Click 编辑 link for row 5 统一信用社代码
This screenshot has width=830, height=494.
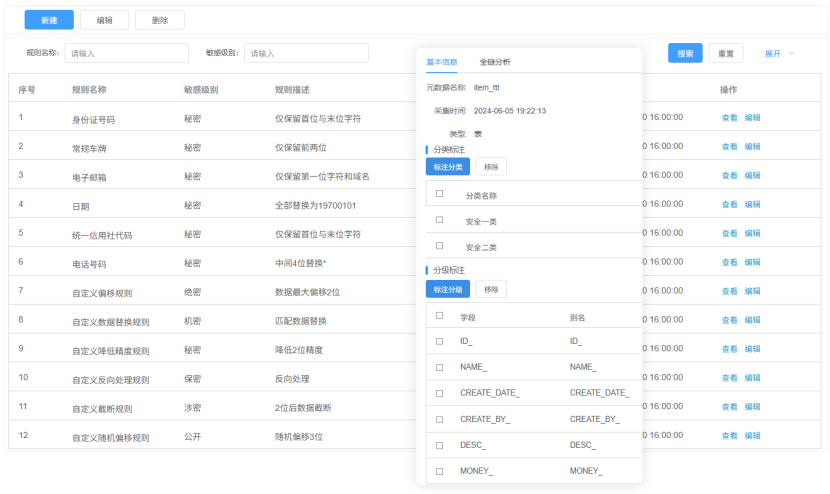pyautogui.click(x=752, y=233)
